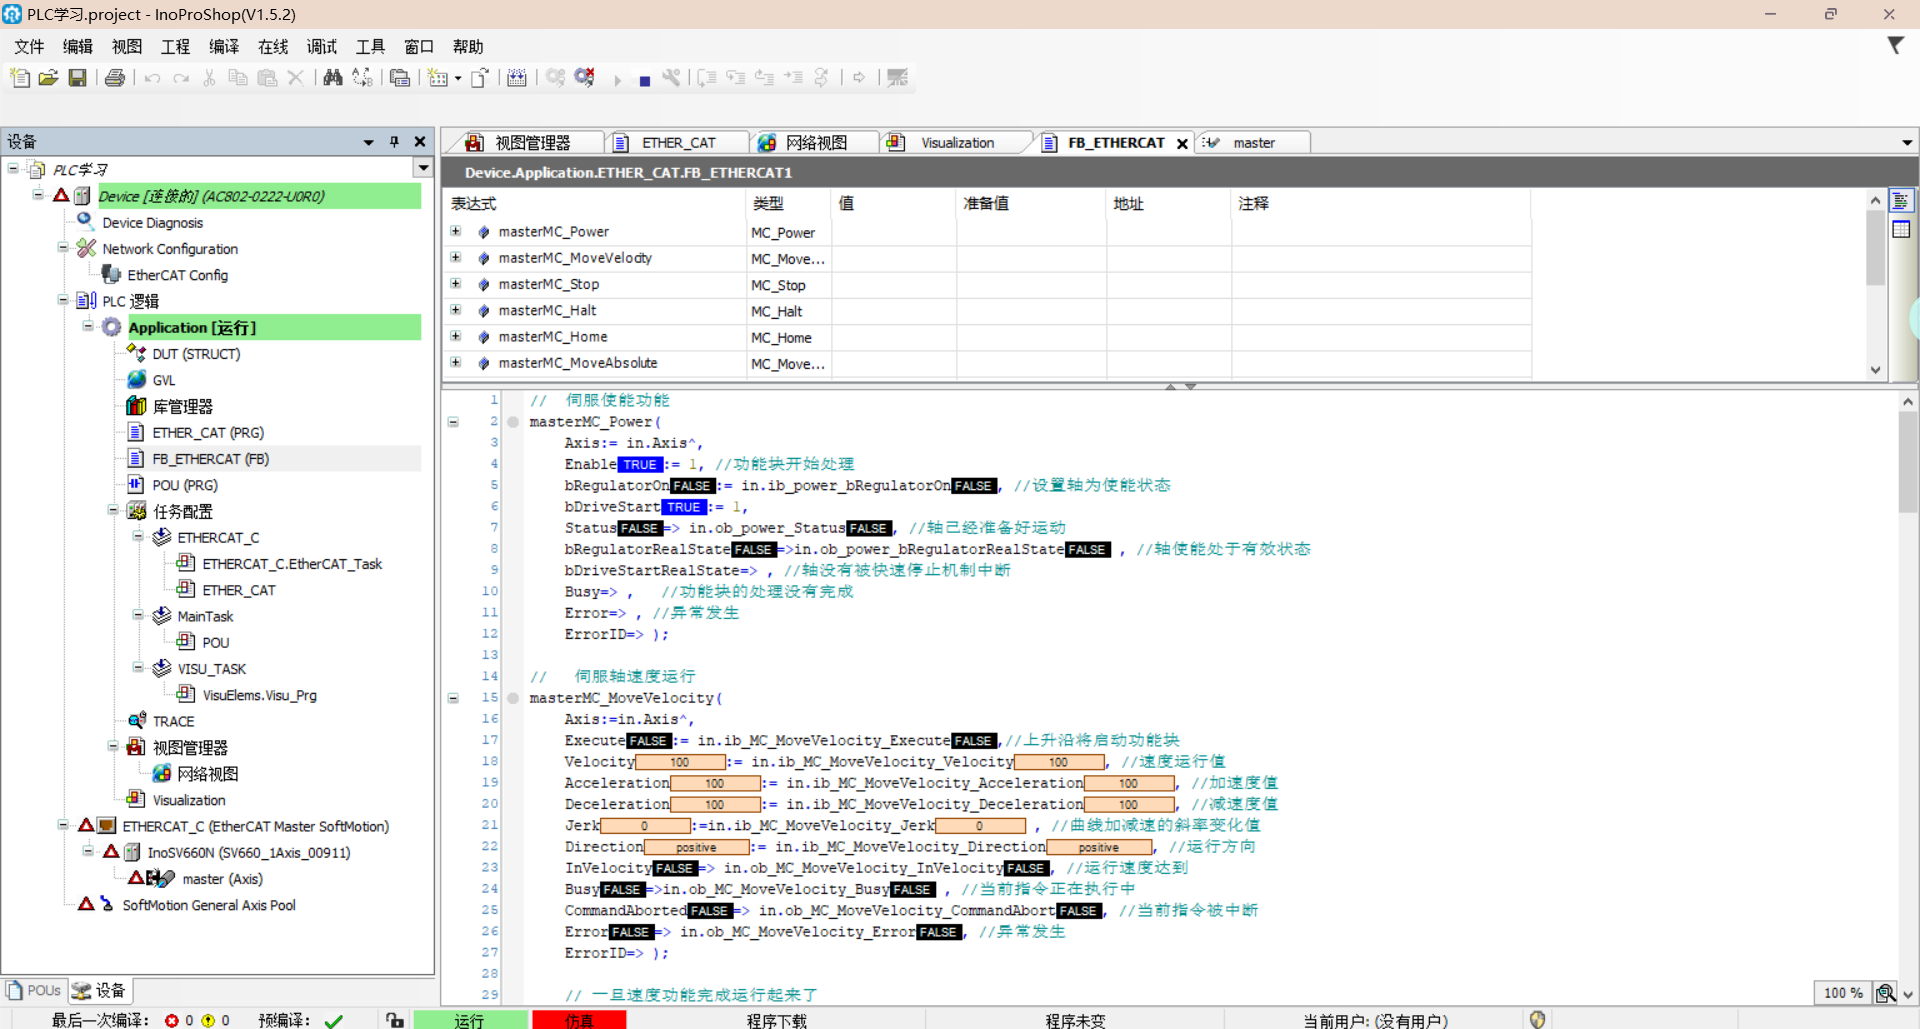Screen dimensions: 1920x1029
Task: Switch to the master tab
Action: tap(1254, 143)
